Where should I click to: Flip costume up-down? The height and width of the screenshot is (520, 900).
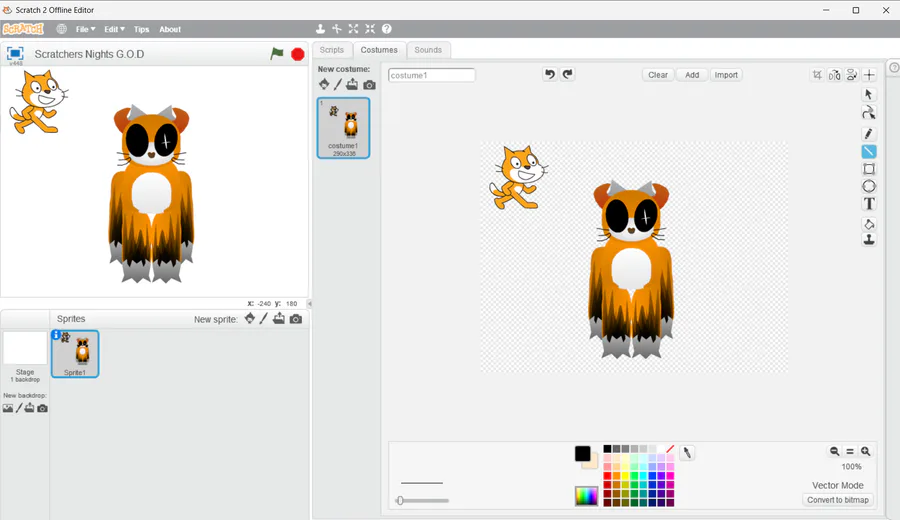pyautogui.click(x=852, y=75)
